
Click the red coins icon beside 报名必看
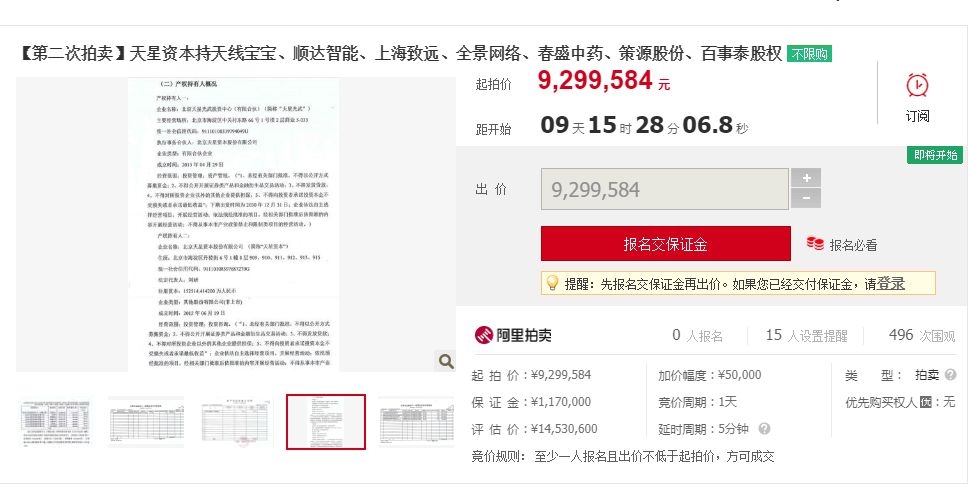[815, 243]
